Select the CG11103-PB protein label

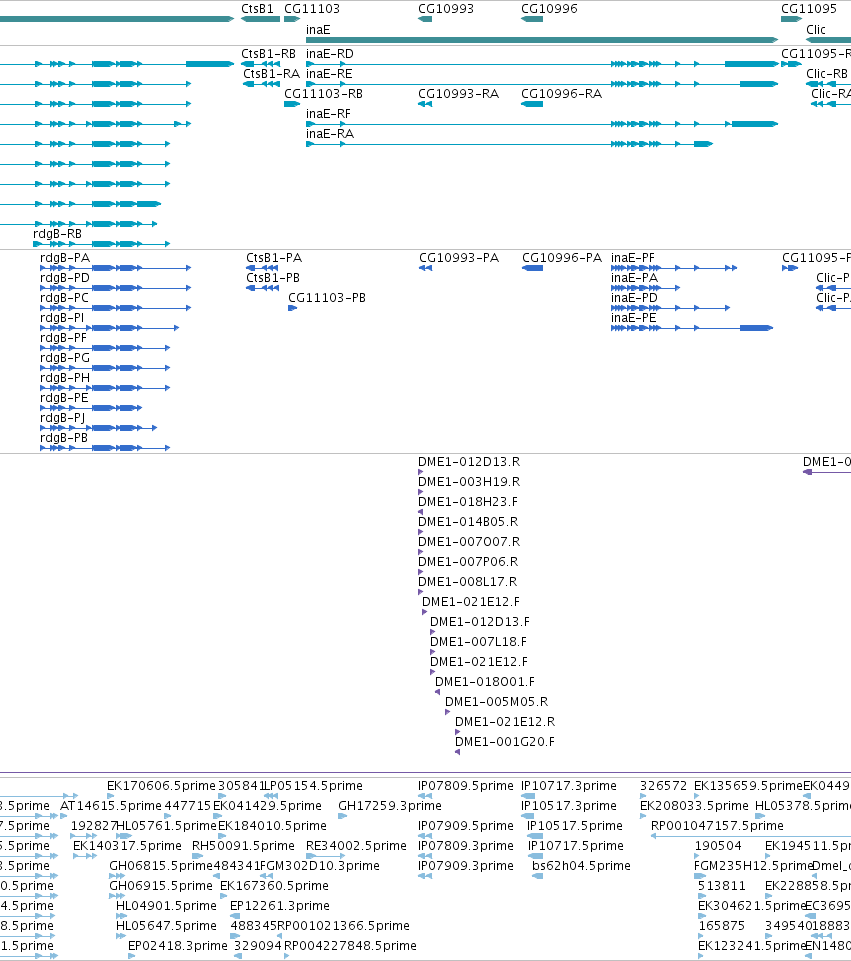[x=327, y=298]
